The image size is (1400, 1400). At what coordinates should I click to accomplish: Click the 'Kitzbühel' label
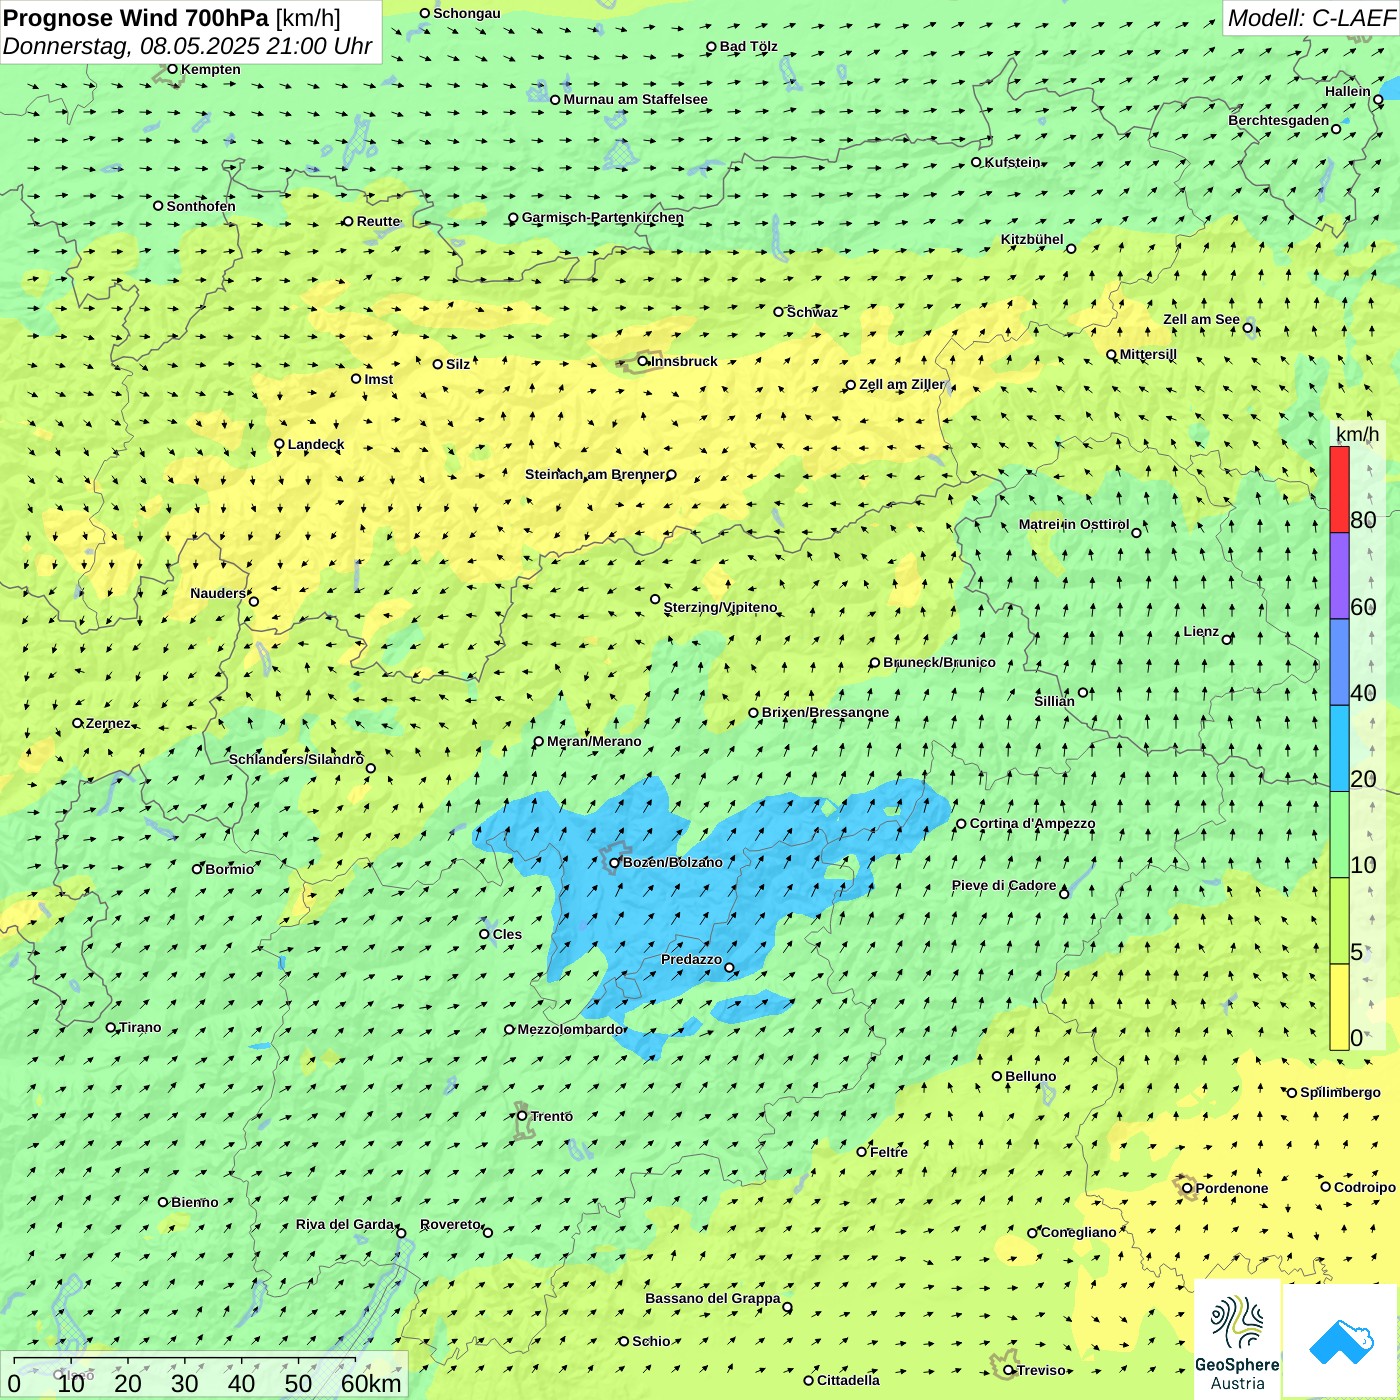[x=1032, y=239]
